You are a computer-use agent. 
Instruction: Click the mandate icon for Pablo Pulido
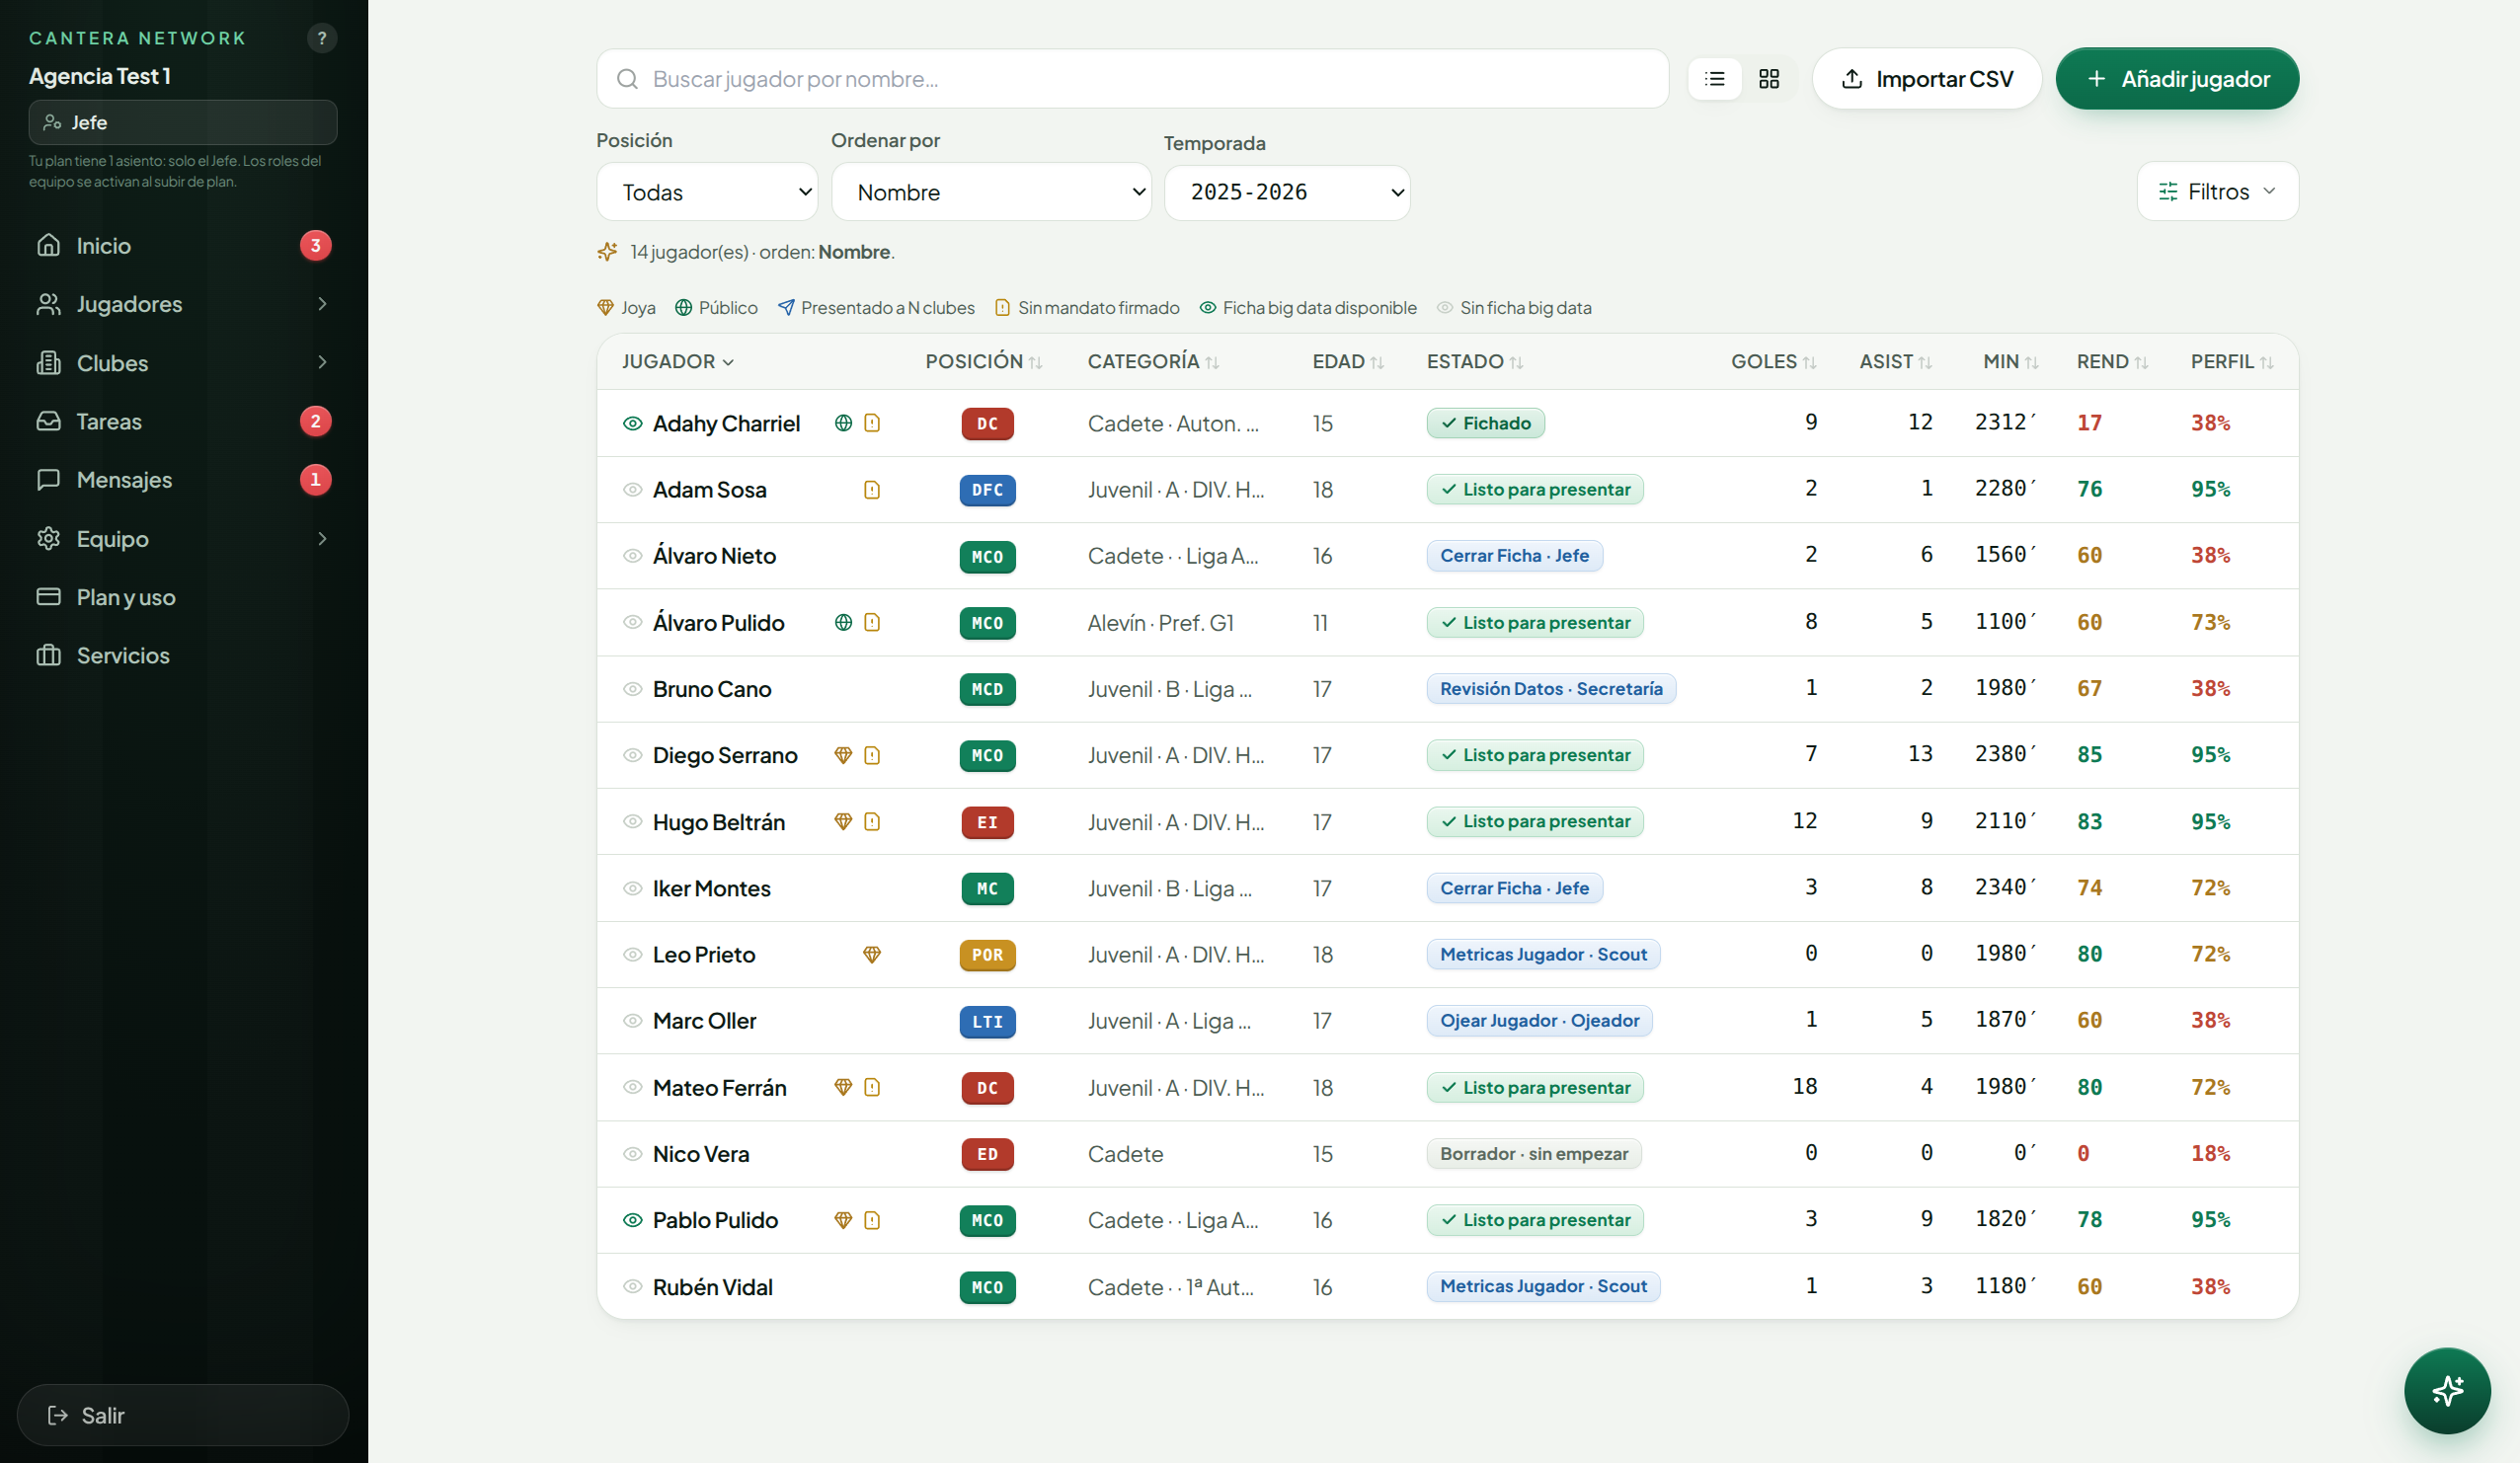pyautogui.click(x=872, y=1220)
